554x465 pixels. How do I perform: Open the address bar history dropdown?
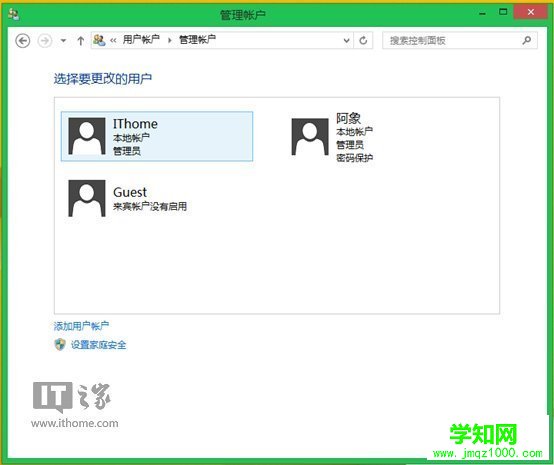click(347, 41)
